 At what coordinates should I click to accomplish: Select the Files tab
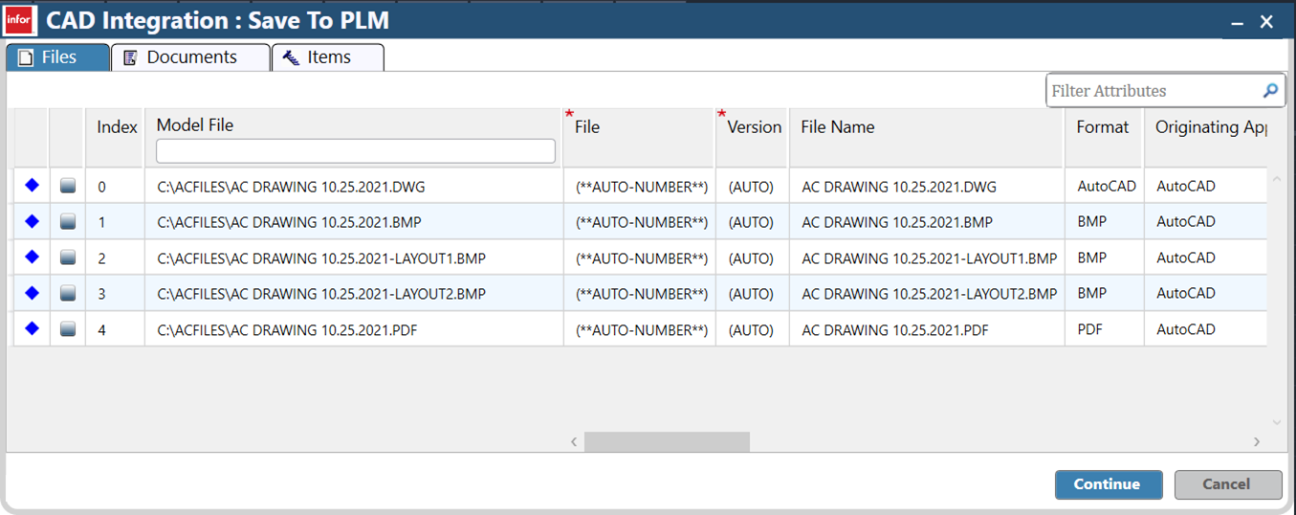click(x=58, y=58)
